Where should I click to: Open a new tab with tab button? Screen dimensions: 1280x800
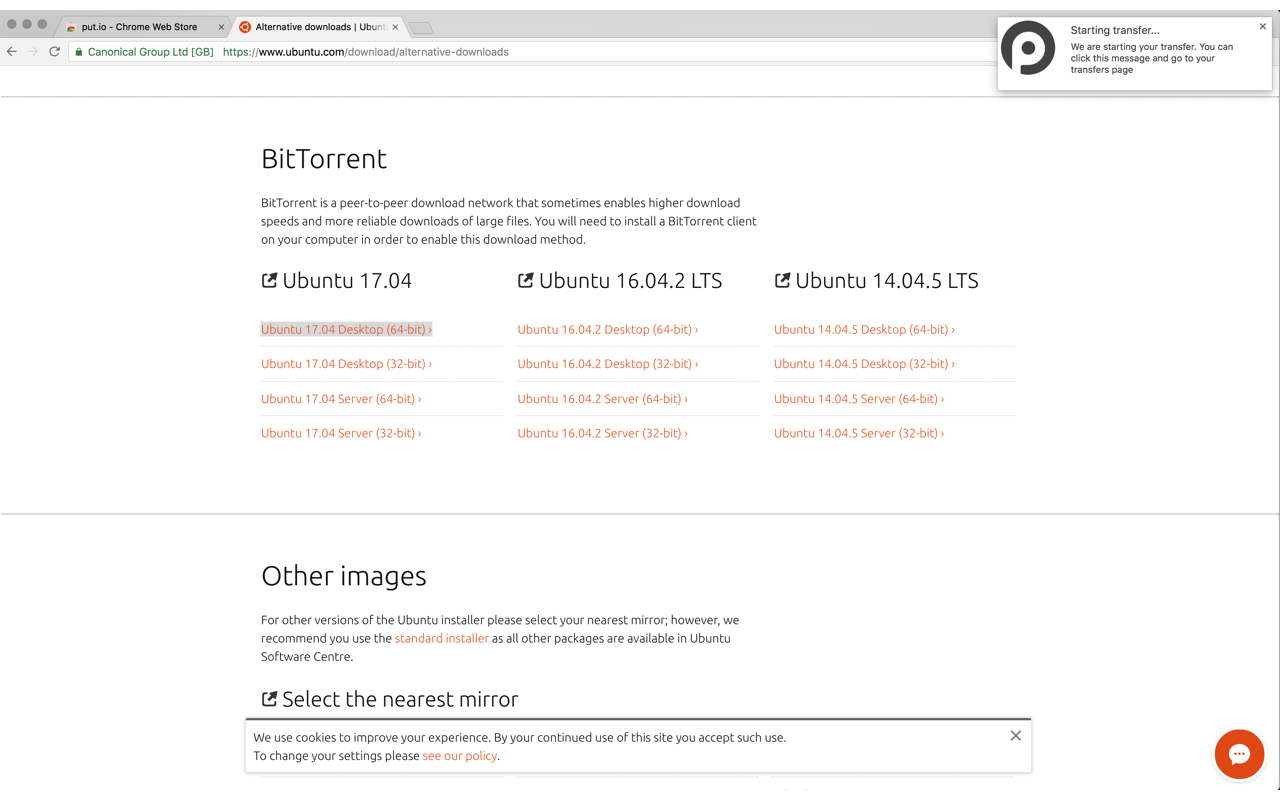point(421,27)
